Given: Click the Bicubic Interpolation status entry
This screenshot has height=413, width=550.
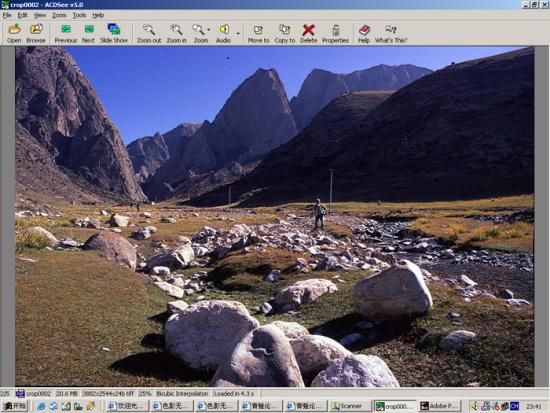Looking at the screenshot, I should [x=182, y=394].
